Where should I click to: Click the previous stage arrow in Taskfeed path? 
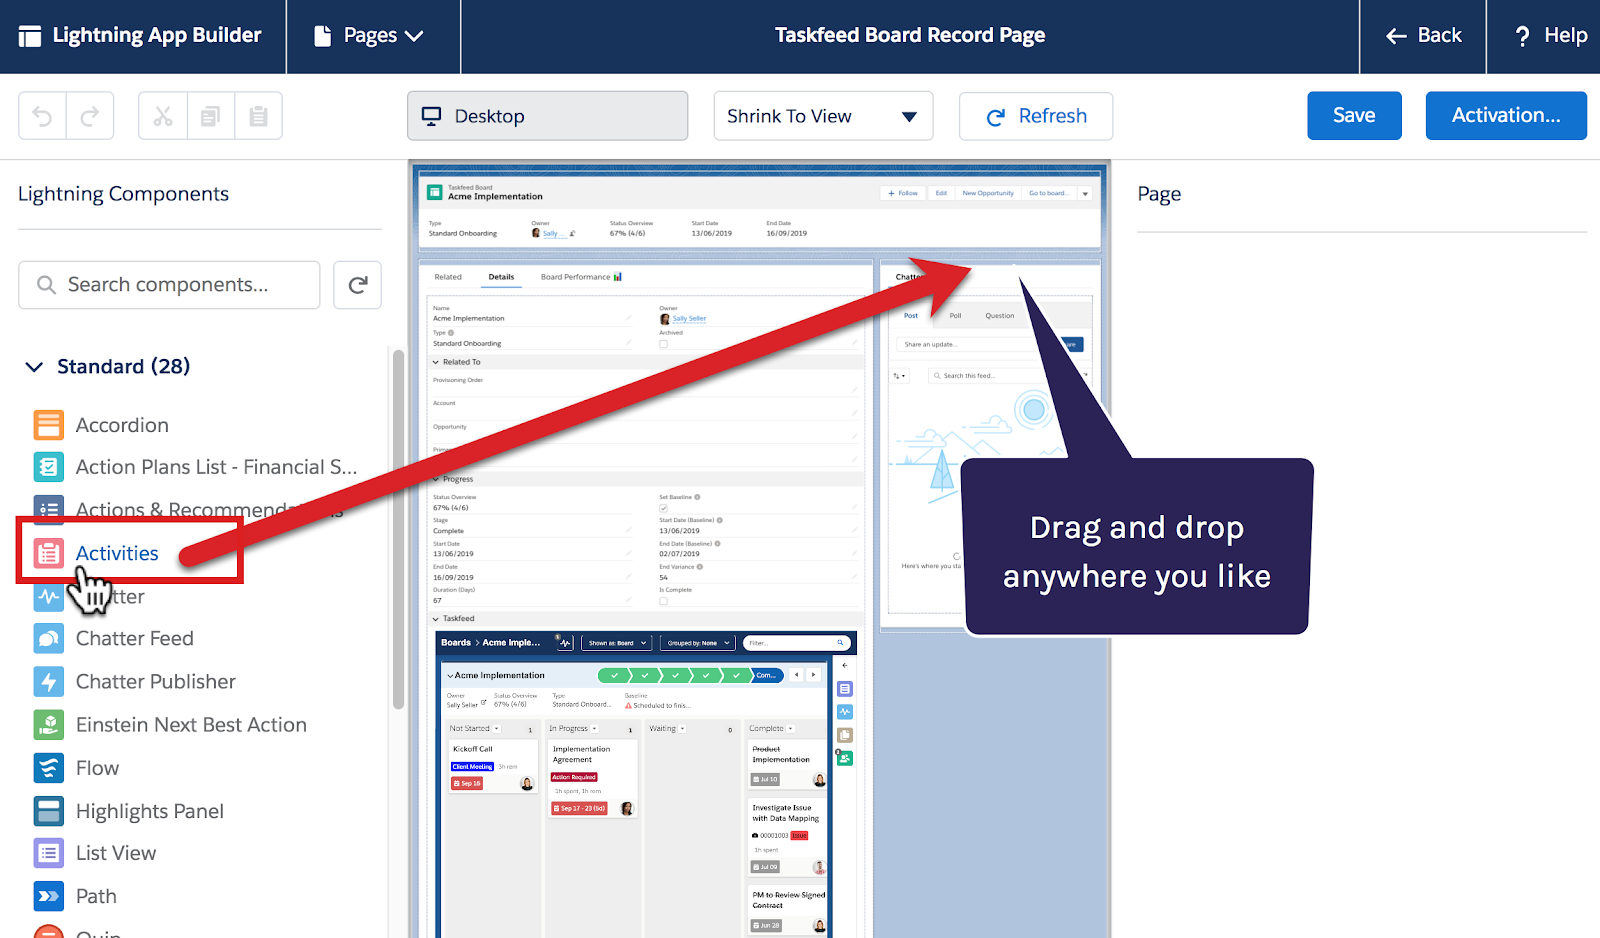click(x=797, y=675)
